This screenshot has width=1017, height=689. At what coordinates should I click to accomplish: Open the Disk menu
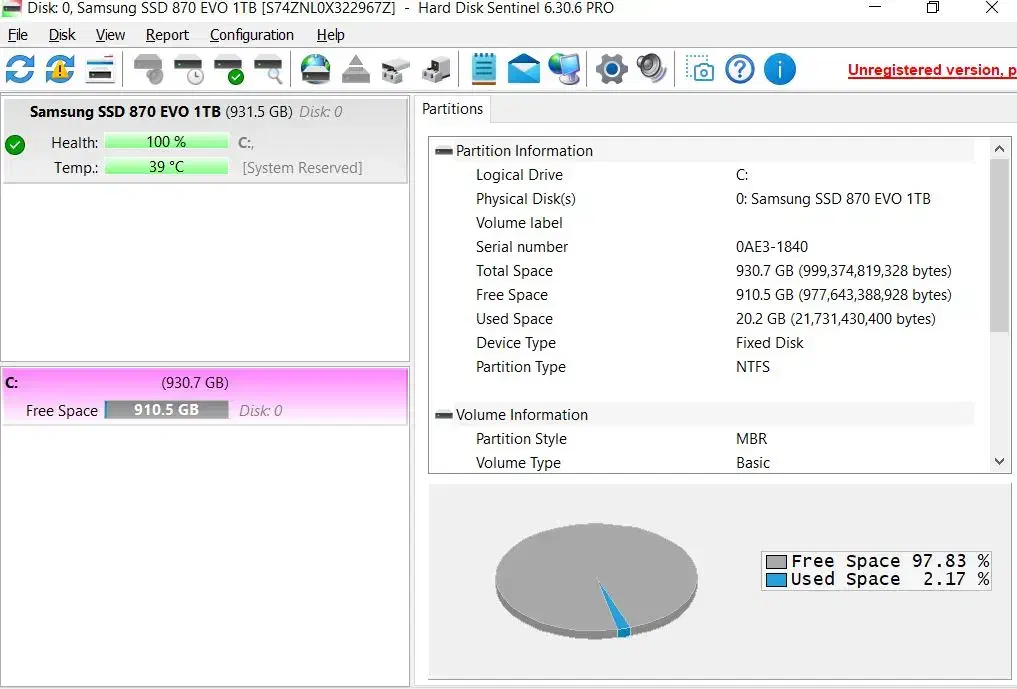[x=62, y=35]
